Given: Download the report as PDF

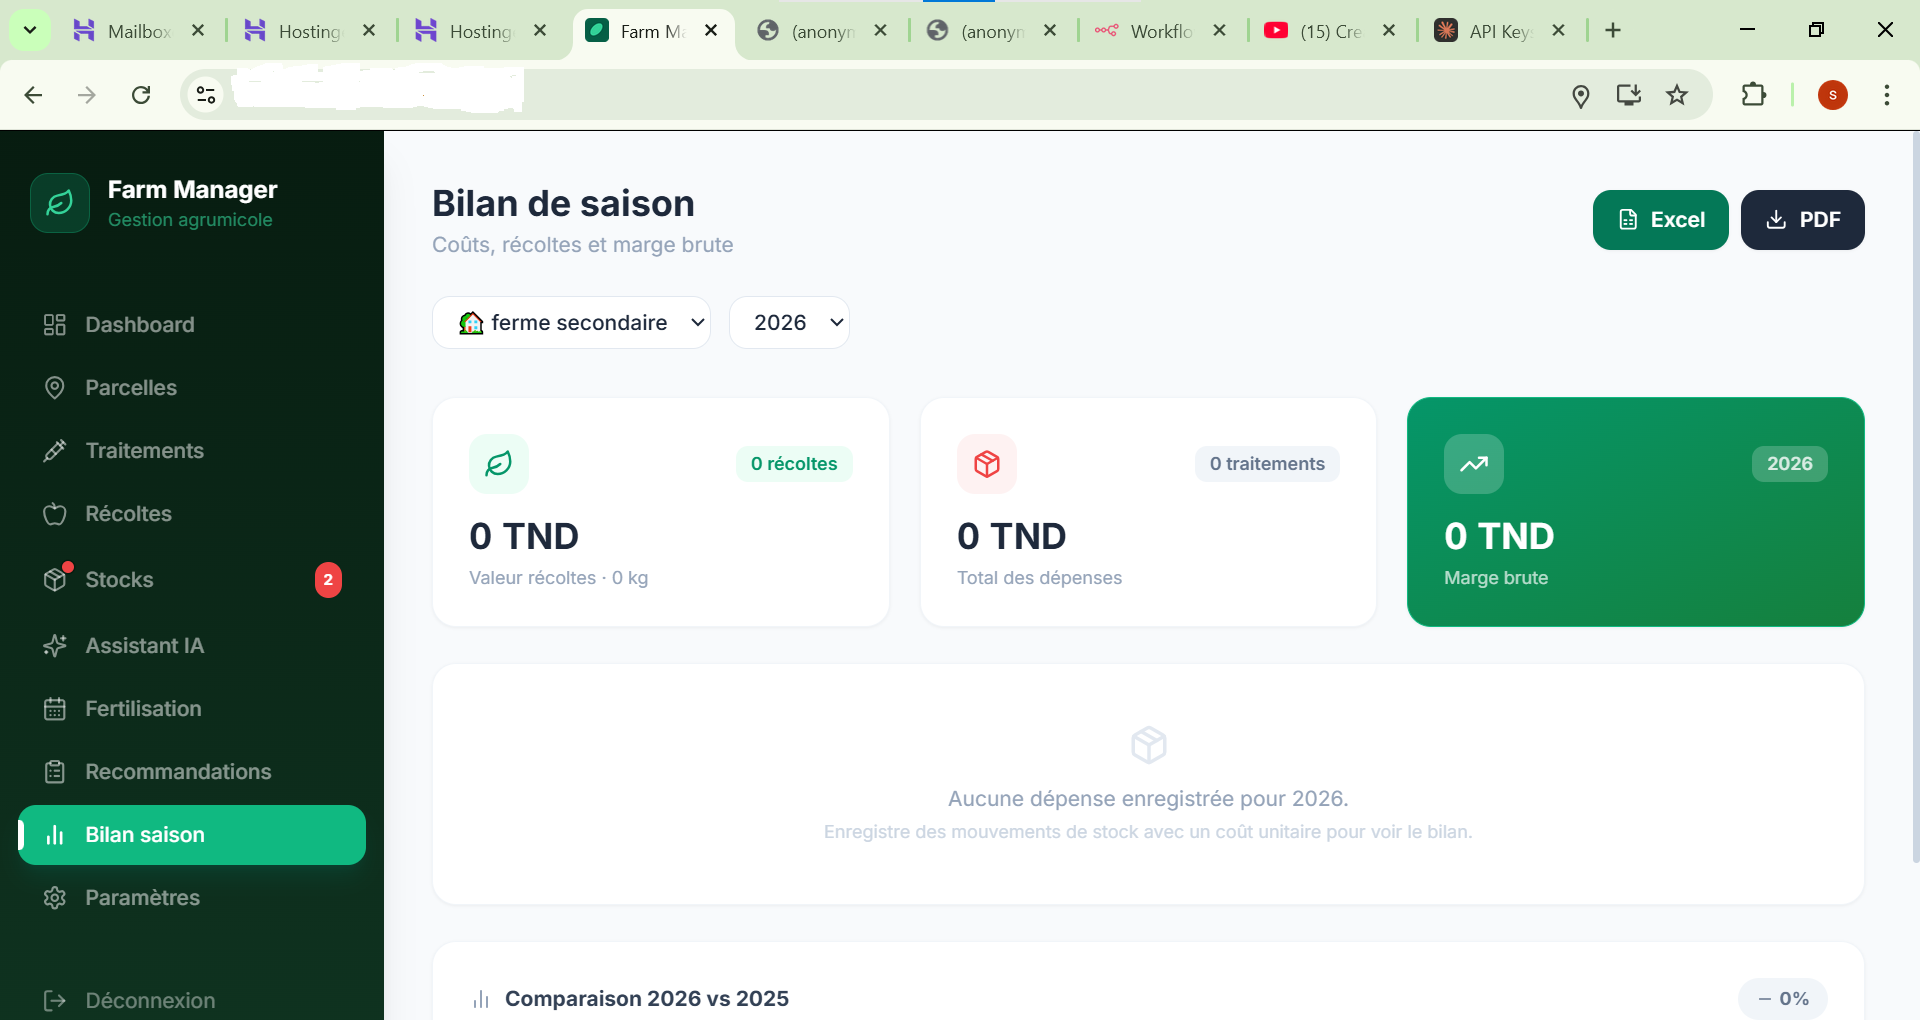Looking at the screenshot, I should tap(1803, 219).
